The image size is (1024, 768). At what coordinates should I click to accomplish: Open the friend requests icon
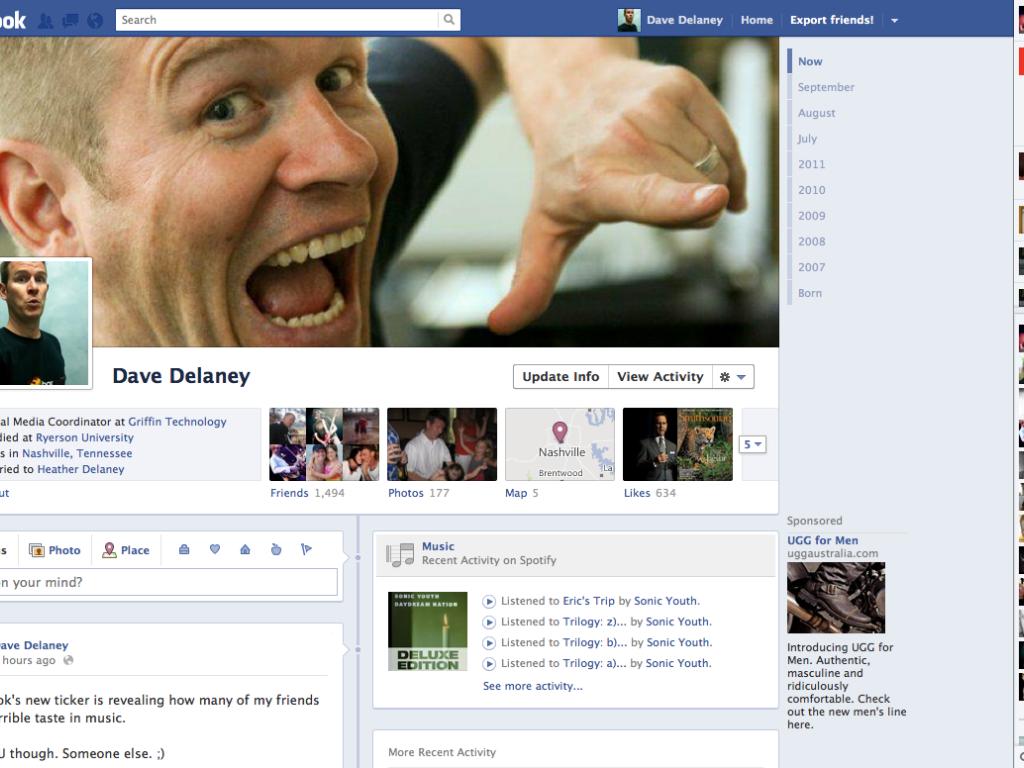pos(45,20)
